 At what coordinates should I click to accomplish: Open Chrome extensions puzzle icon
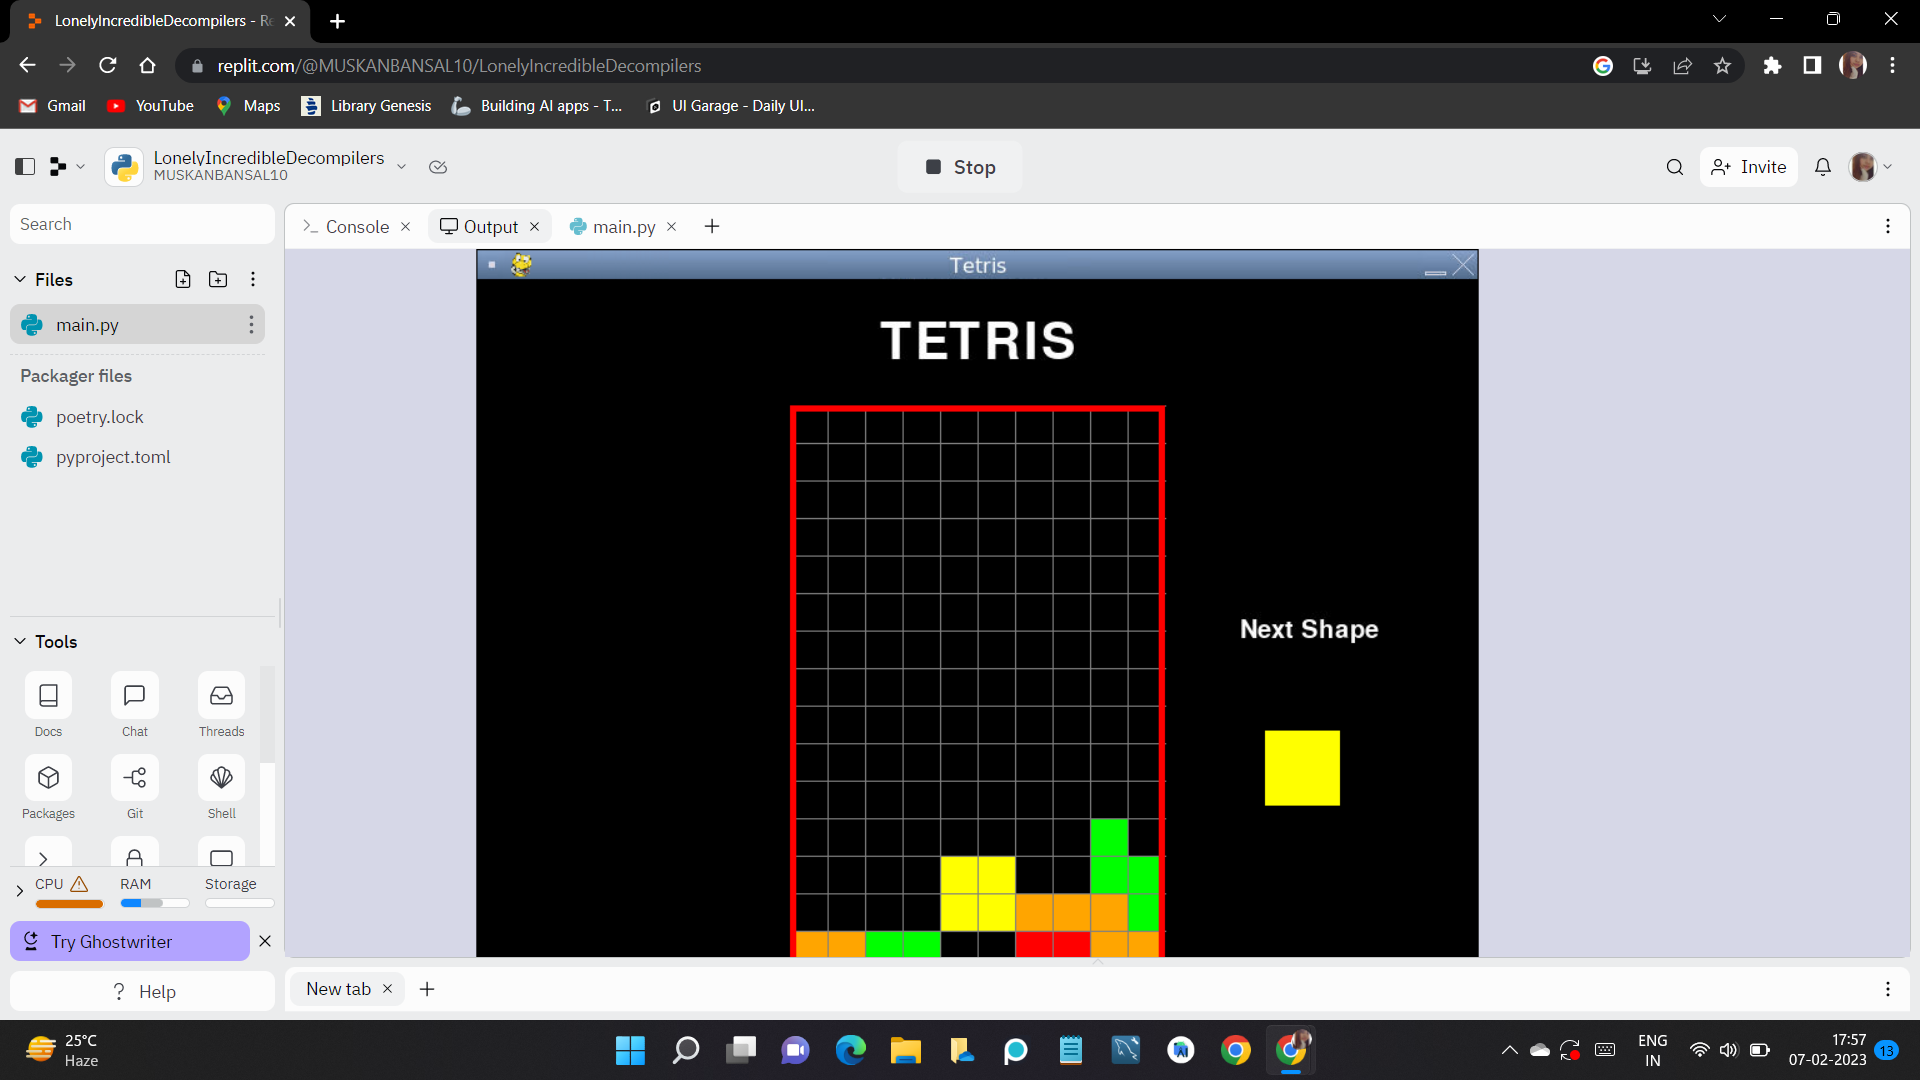pos(1772,66)
